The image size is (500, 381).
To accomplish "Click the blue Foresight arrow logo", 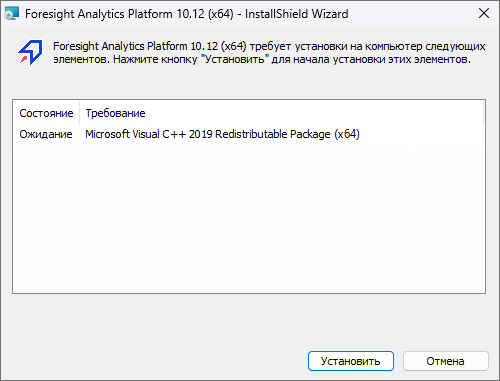I will (x=30, y=52).
